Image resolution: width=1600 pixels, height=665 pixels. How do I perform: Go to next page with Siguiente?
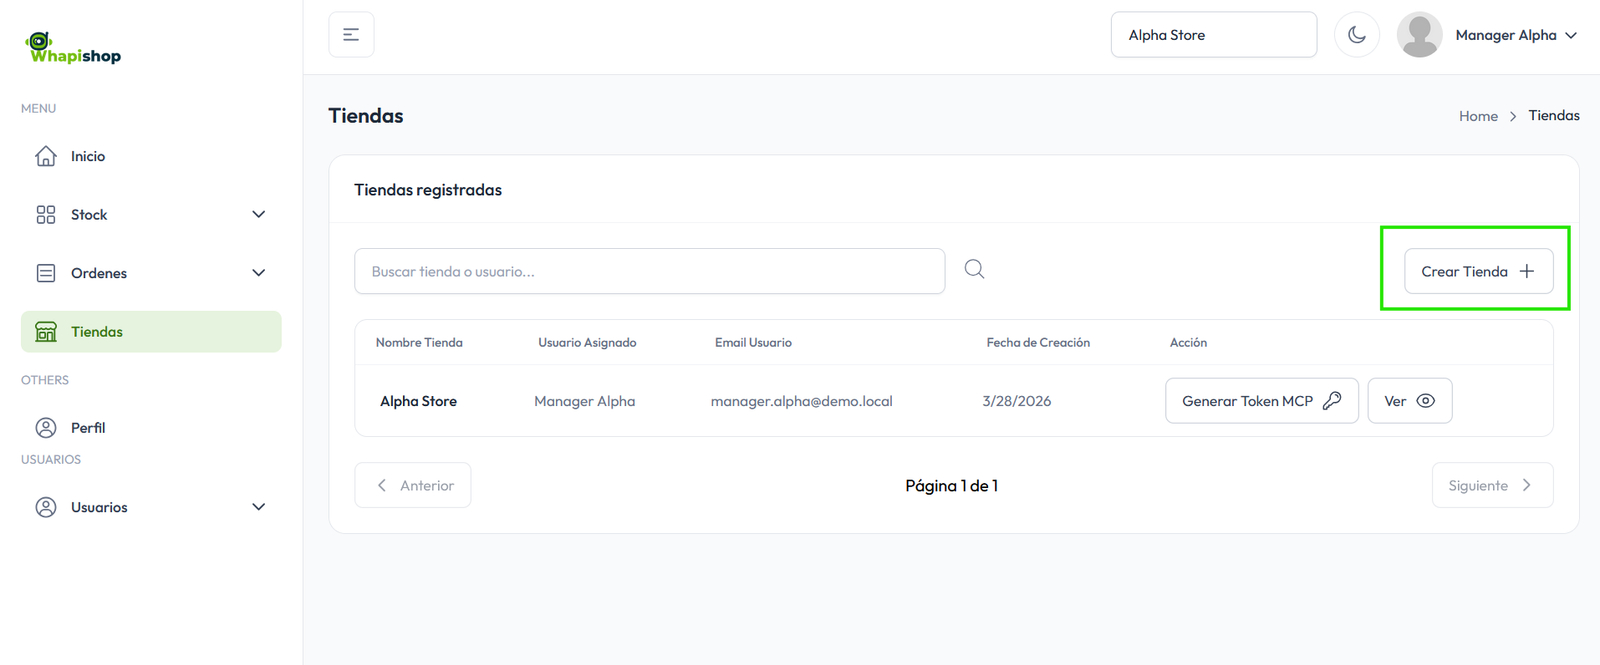pyautogui.click(x=1491, y=486)
